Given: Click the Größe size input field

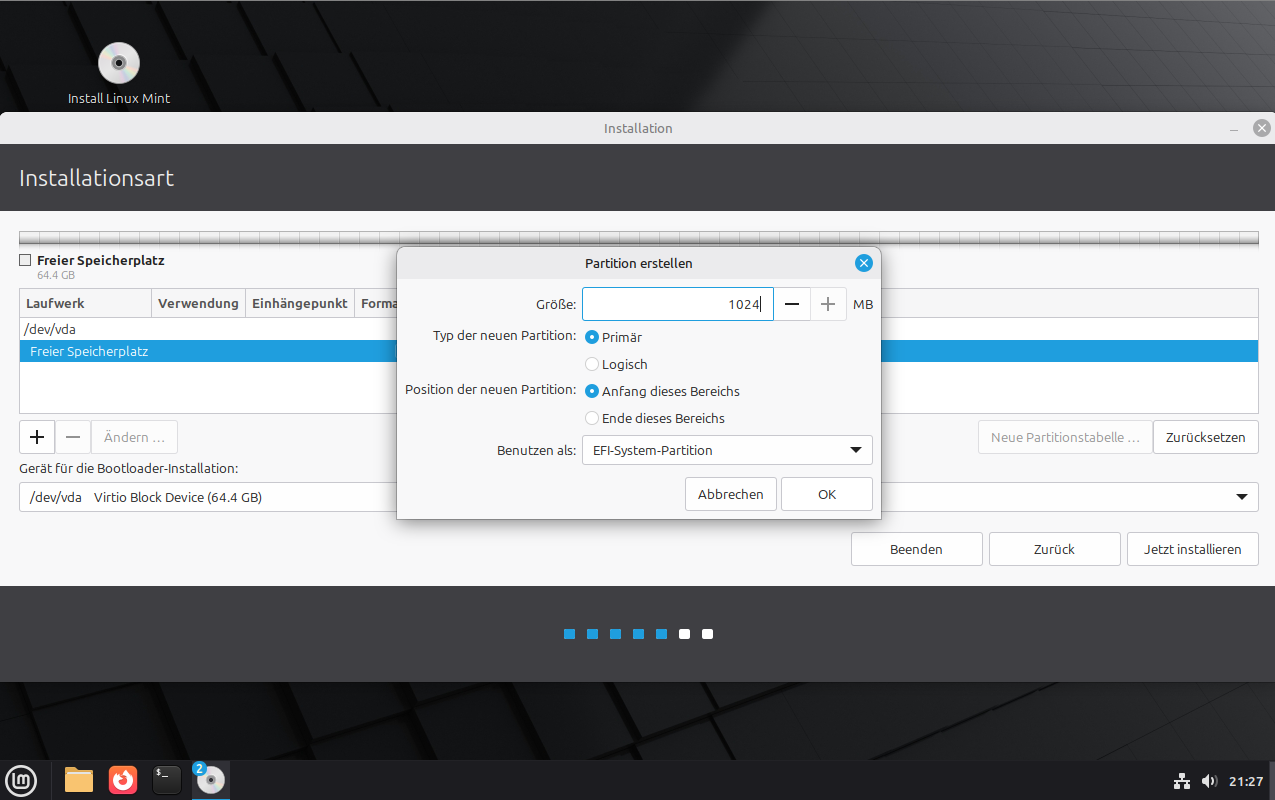Looking at the screenshot, I should pos(677,304).
